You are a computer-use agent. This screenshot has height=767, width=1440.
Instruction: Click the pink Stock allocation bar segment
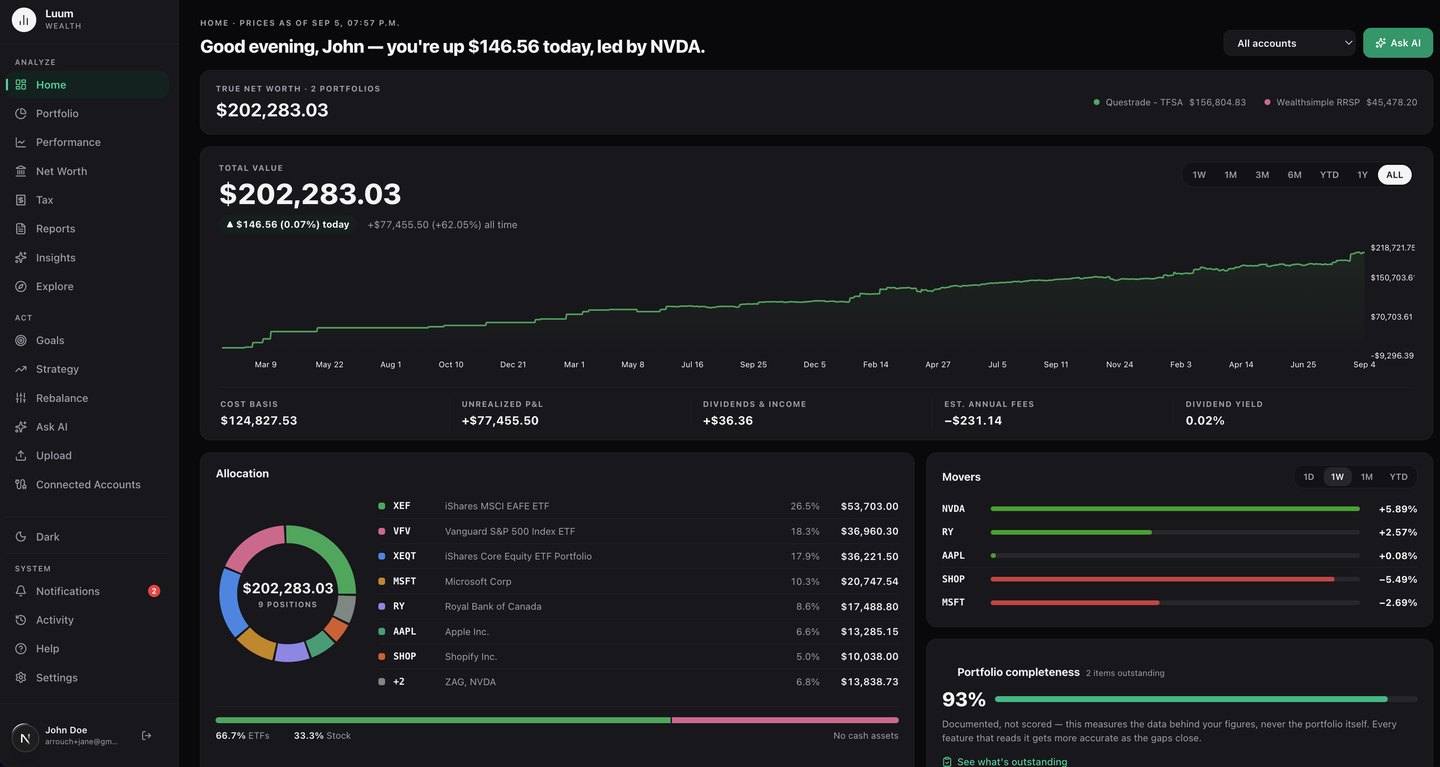pyautogui.click(x=785, y=720)
